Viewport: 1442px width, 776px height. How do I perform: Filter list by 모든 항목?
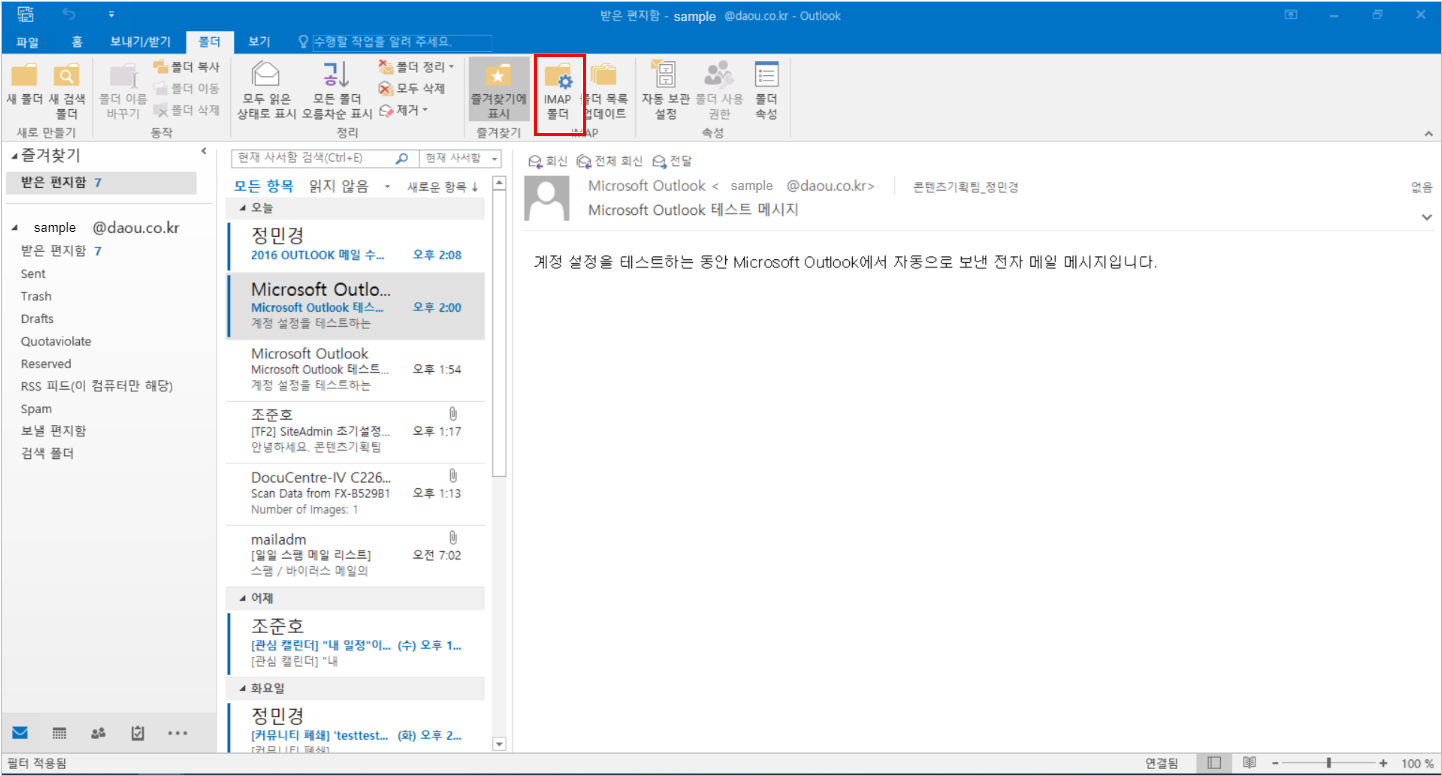point(264,186)
